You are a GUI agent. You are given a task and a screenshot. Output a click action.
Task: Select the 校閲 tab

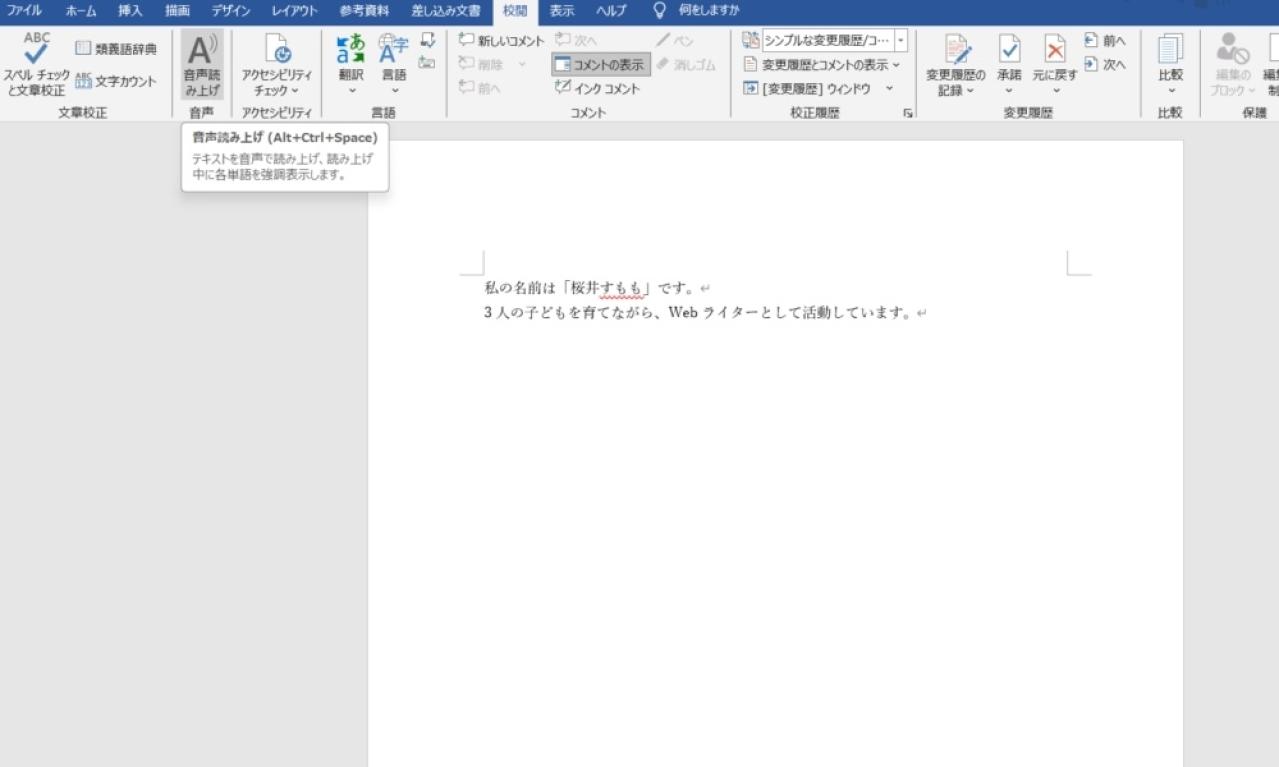pos(515,11)
